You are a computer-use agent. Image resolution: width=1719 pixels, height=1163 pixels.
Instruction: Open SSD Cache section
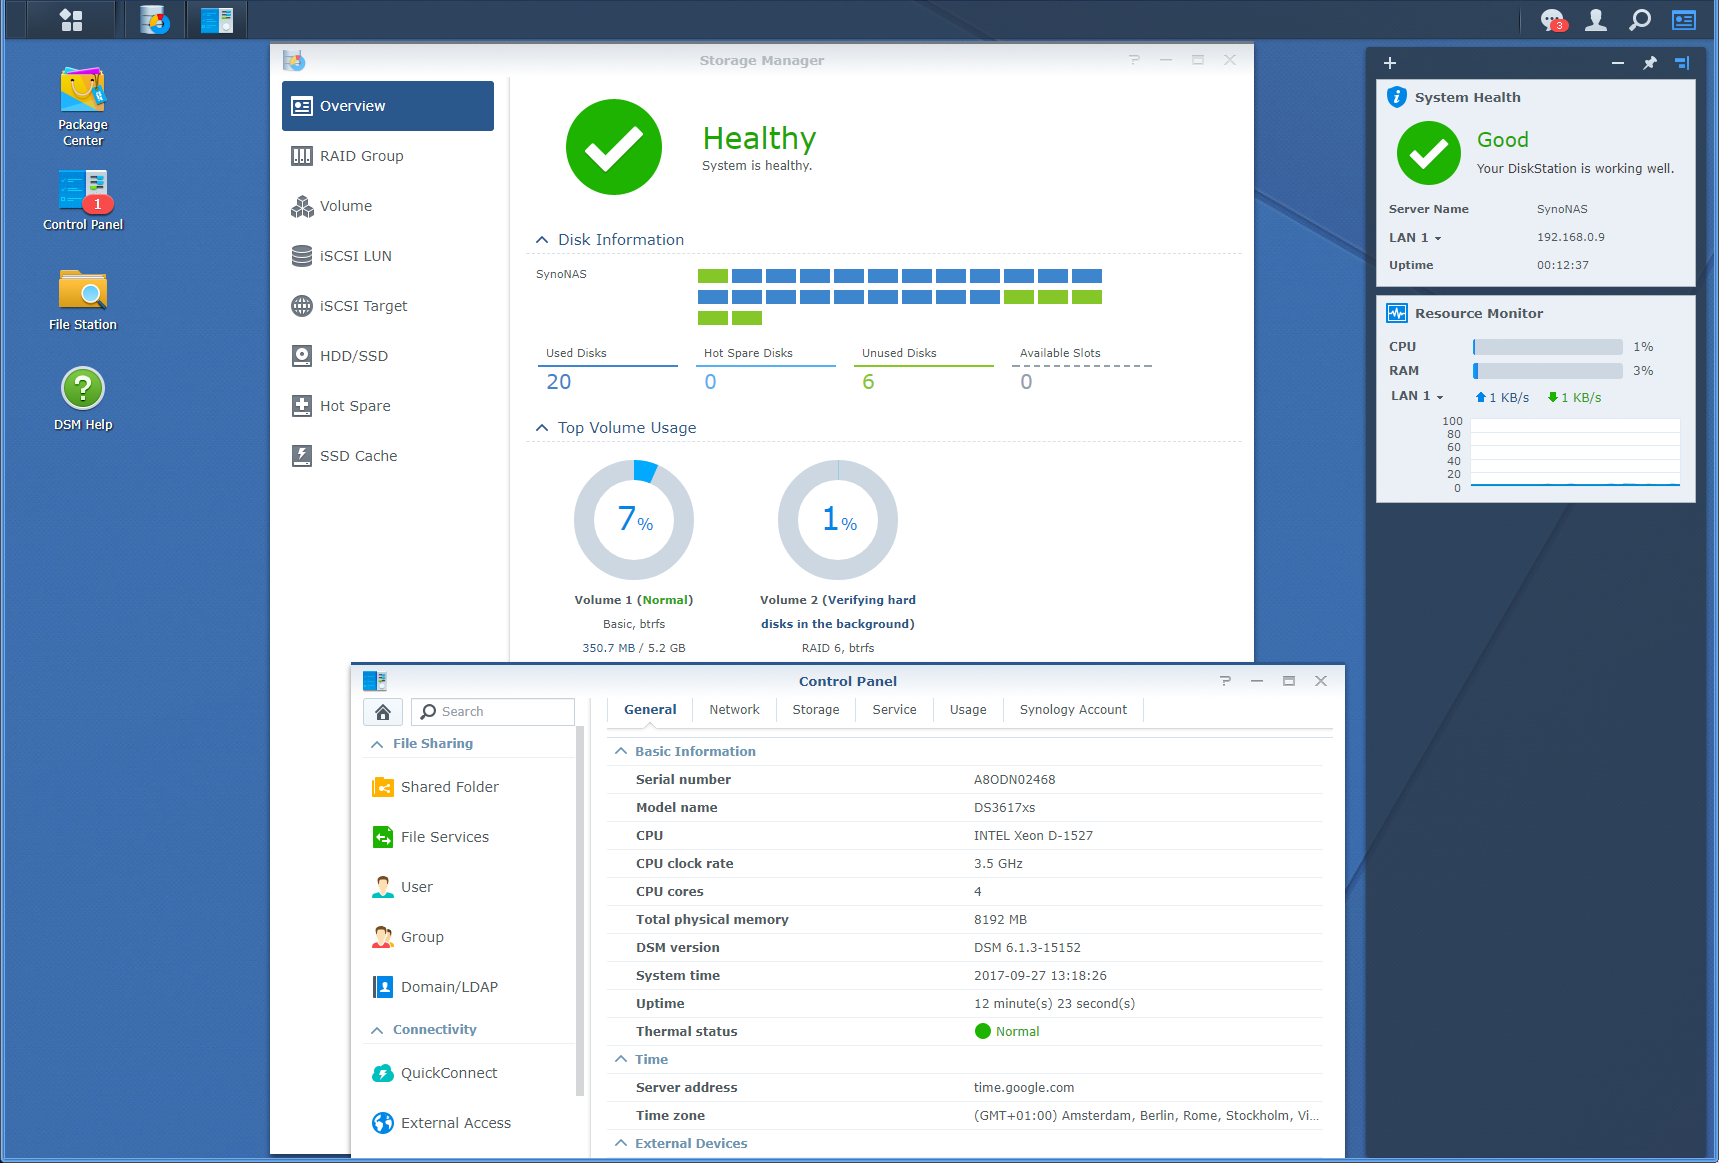(x=388, y=456)
